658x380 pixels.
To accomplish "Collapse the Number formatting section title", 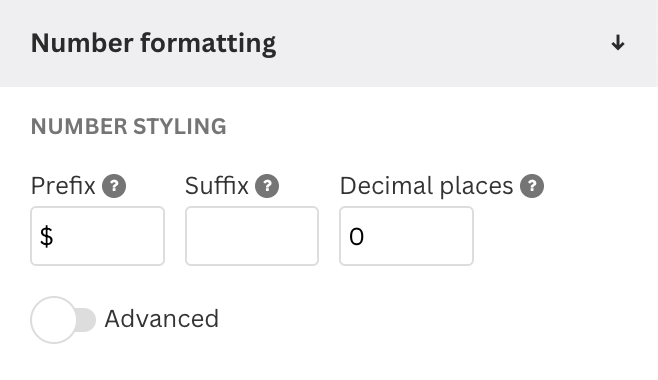I will [153, 43].
